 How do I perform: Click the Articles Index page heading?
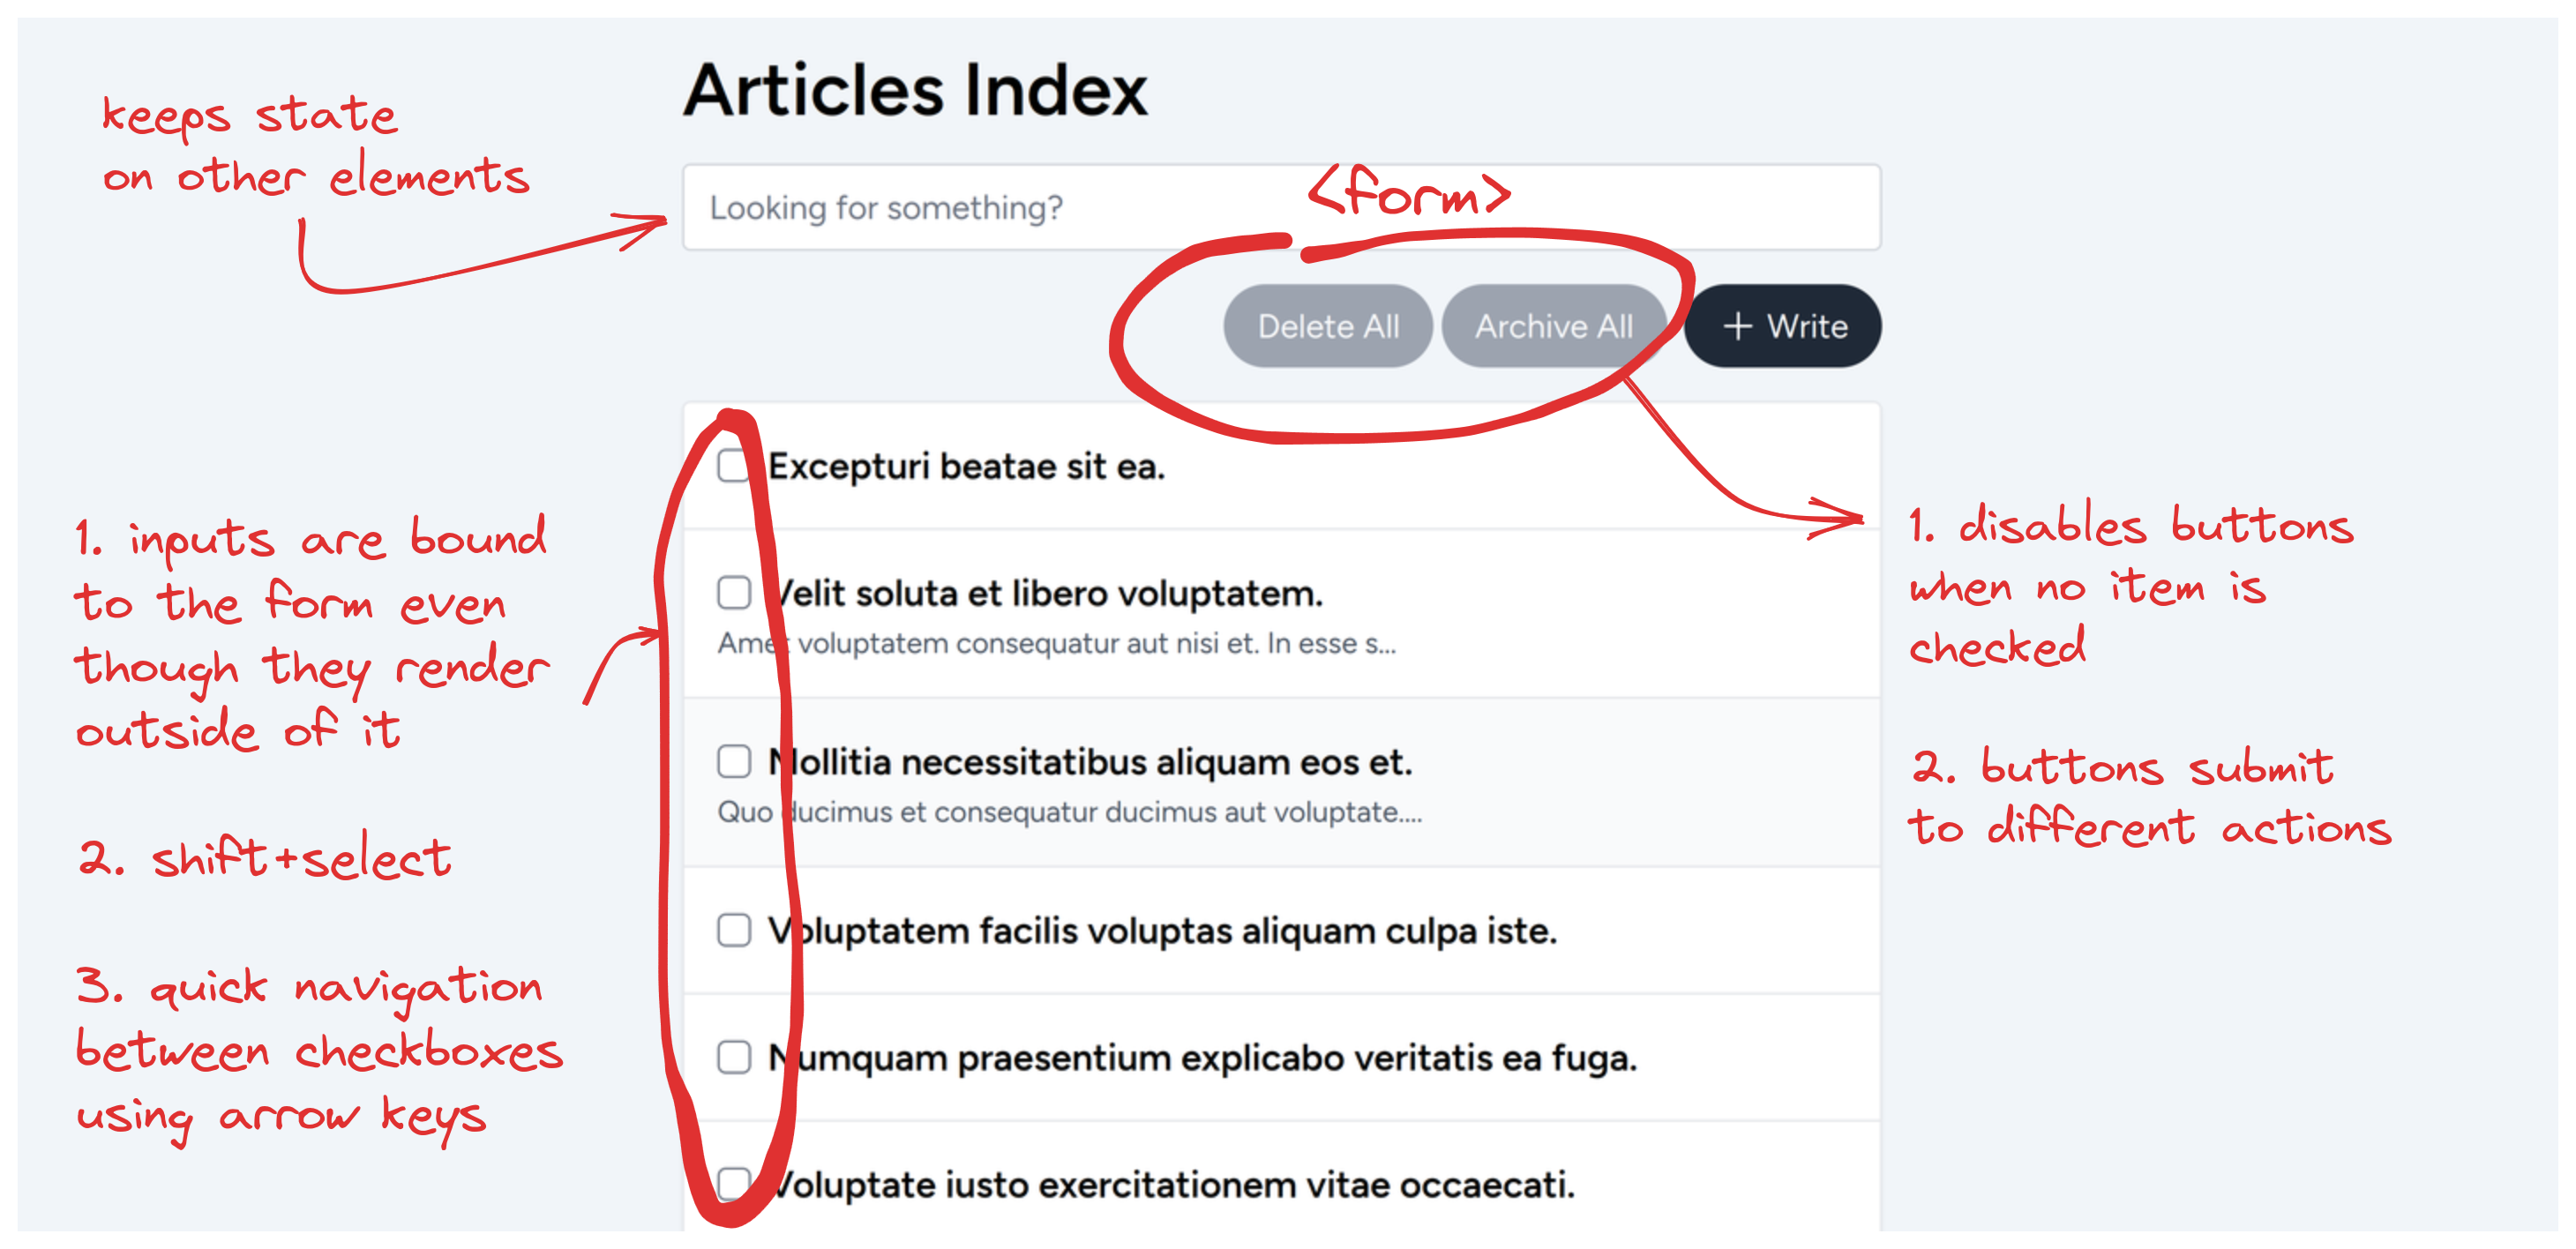(x=915, y=90)
